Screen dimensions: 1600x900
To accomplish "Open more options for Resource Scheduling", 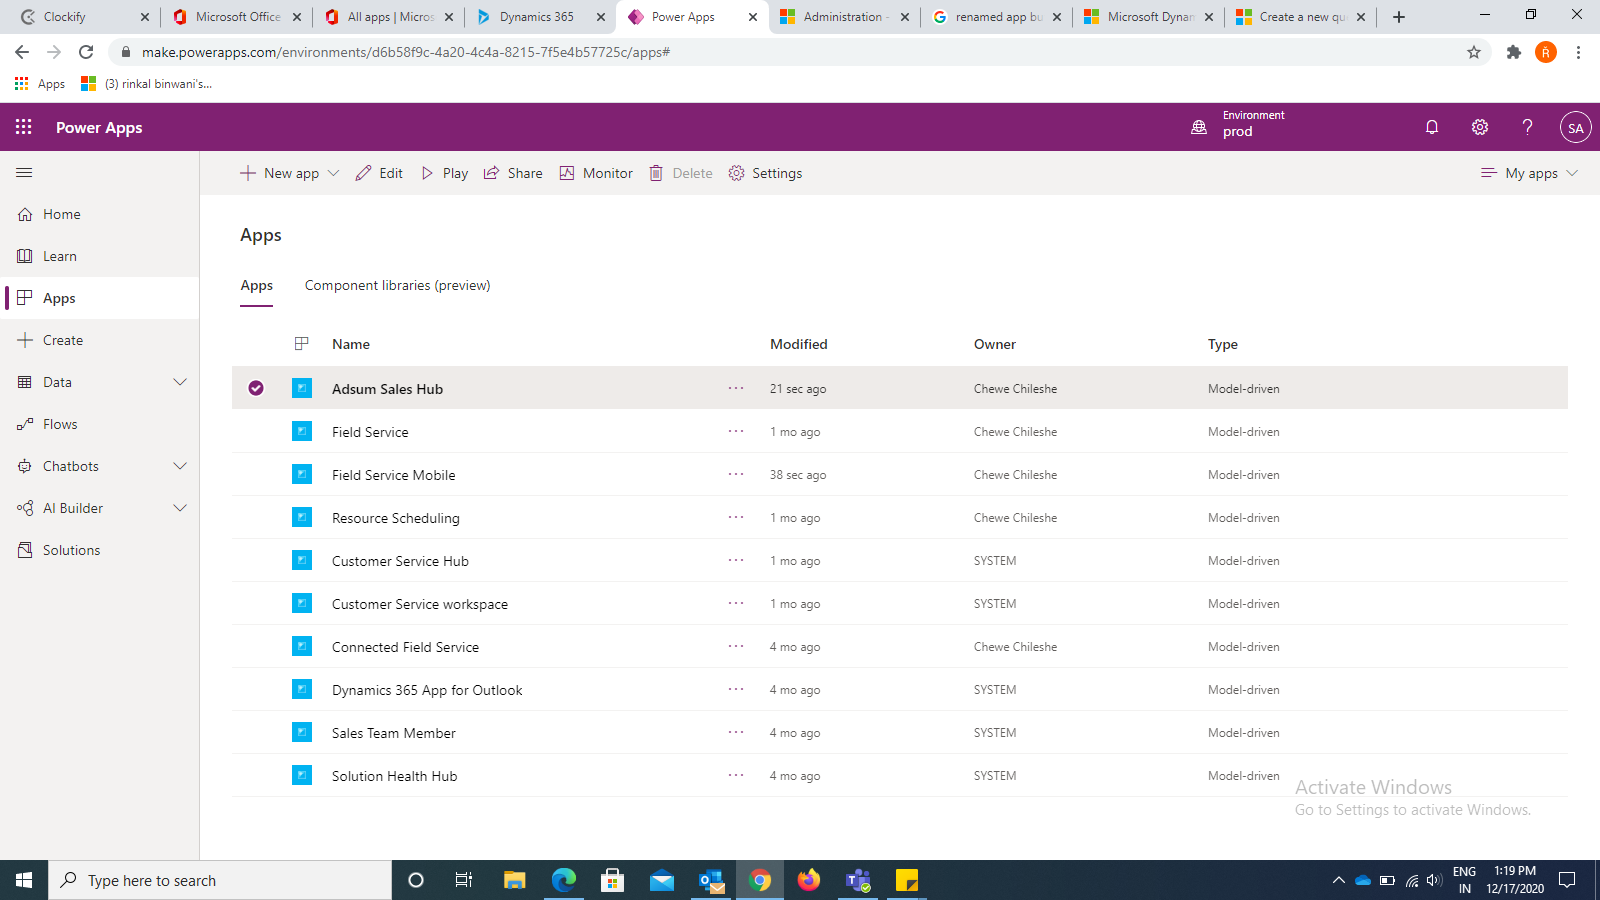I will click(x=736, y=517).
